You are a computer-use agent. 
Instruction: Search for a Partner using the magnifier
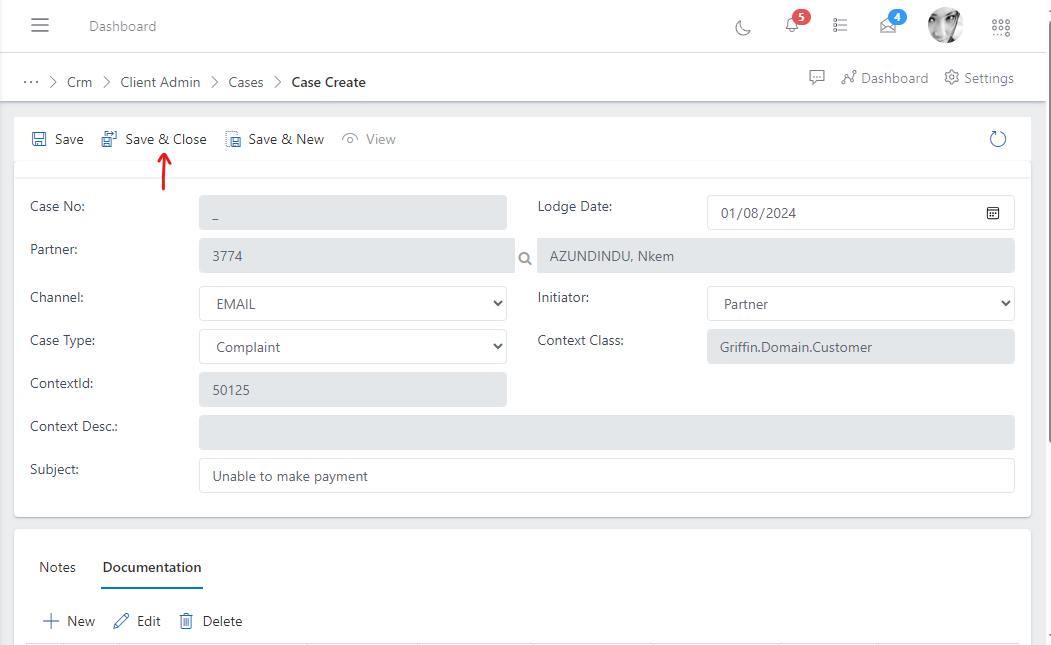(525, 258)
